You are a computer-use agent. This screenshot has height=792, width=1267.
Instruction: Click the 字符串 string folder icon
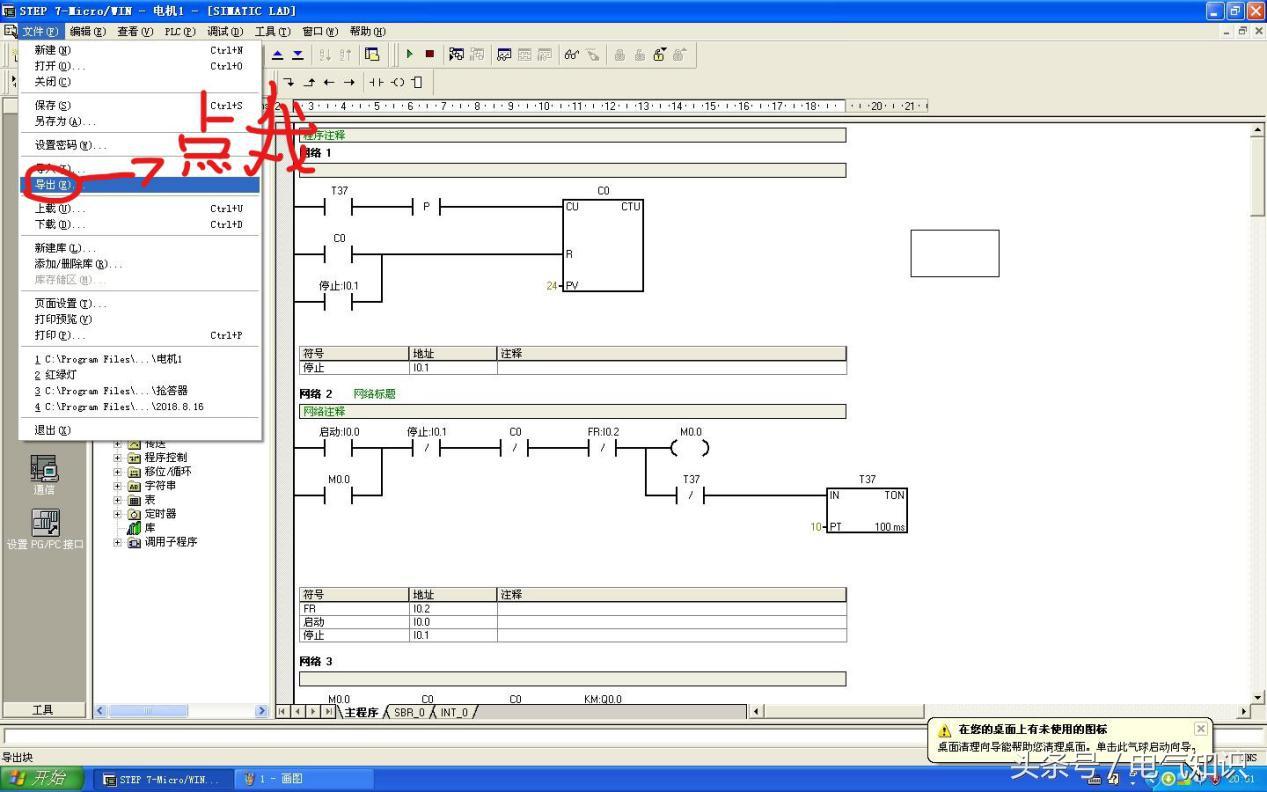click(x=134, y=486)
